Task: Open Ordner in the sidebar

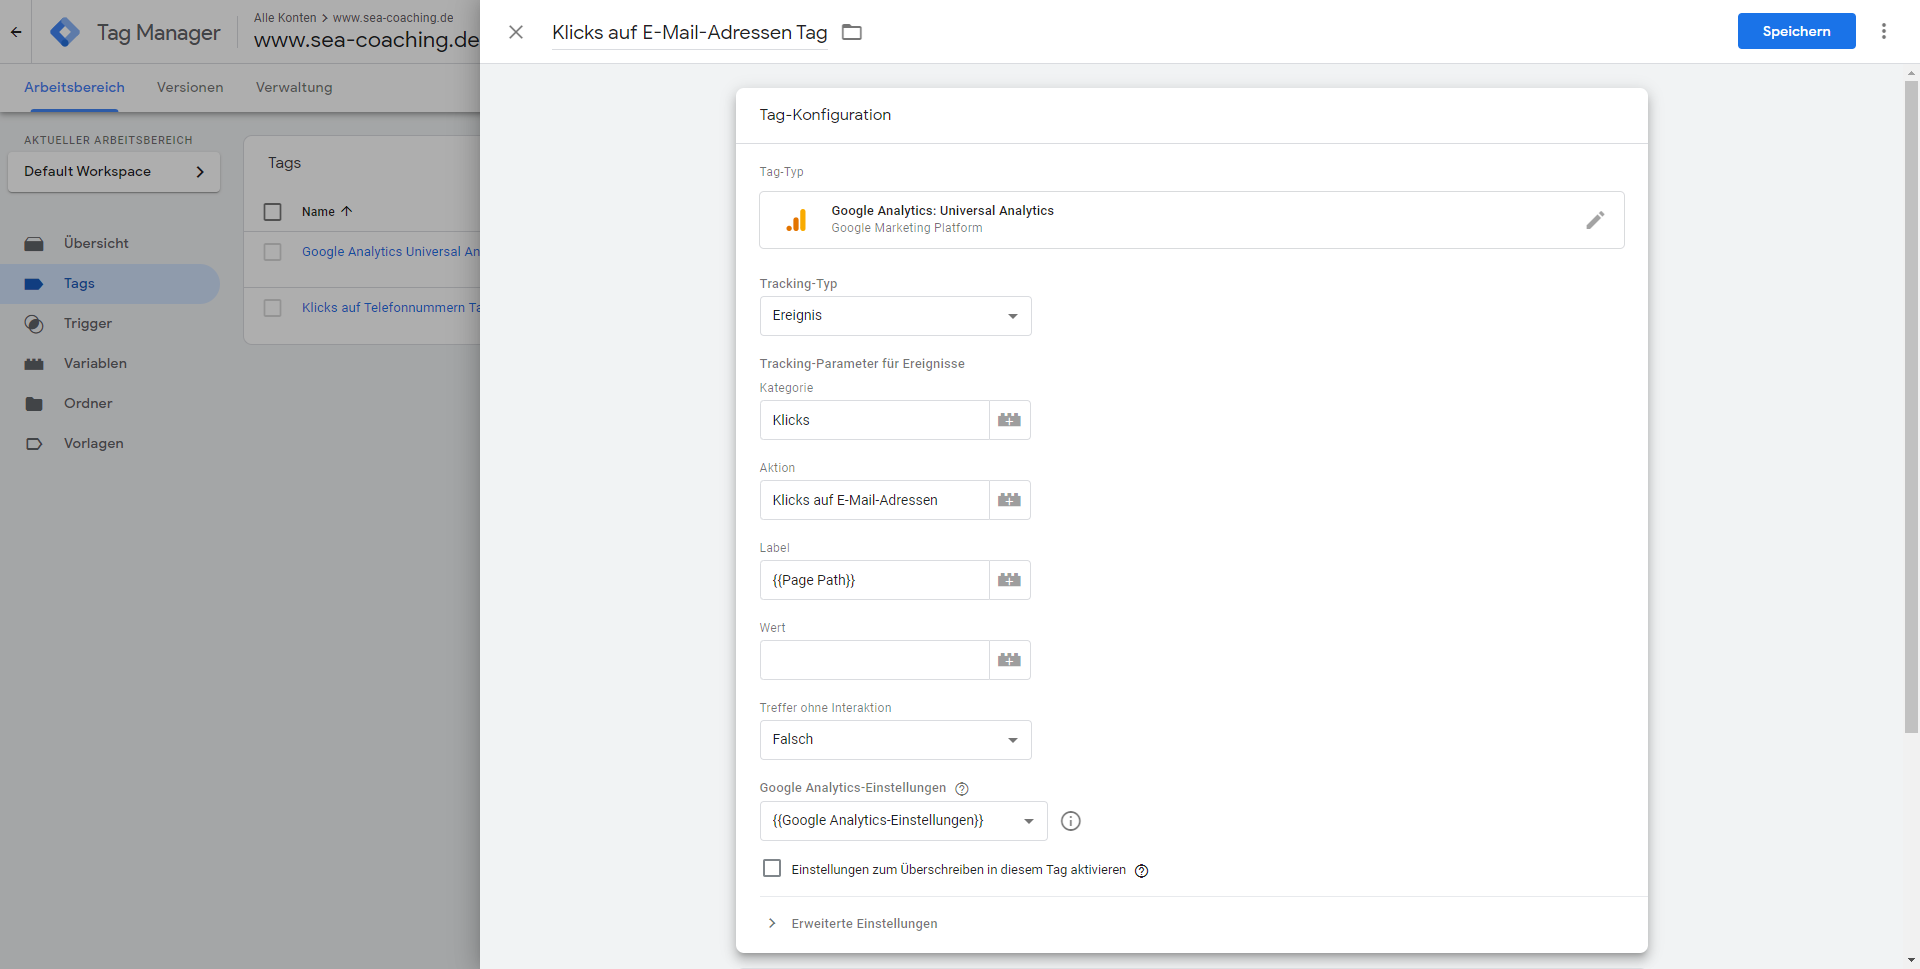Action: [x=88, y=403]
